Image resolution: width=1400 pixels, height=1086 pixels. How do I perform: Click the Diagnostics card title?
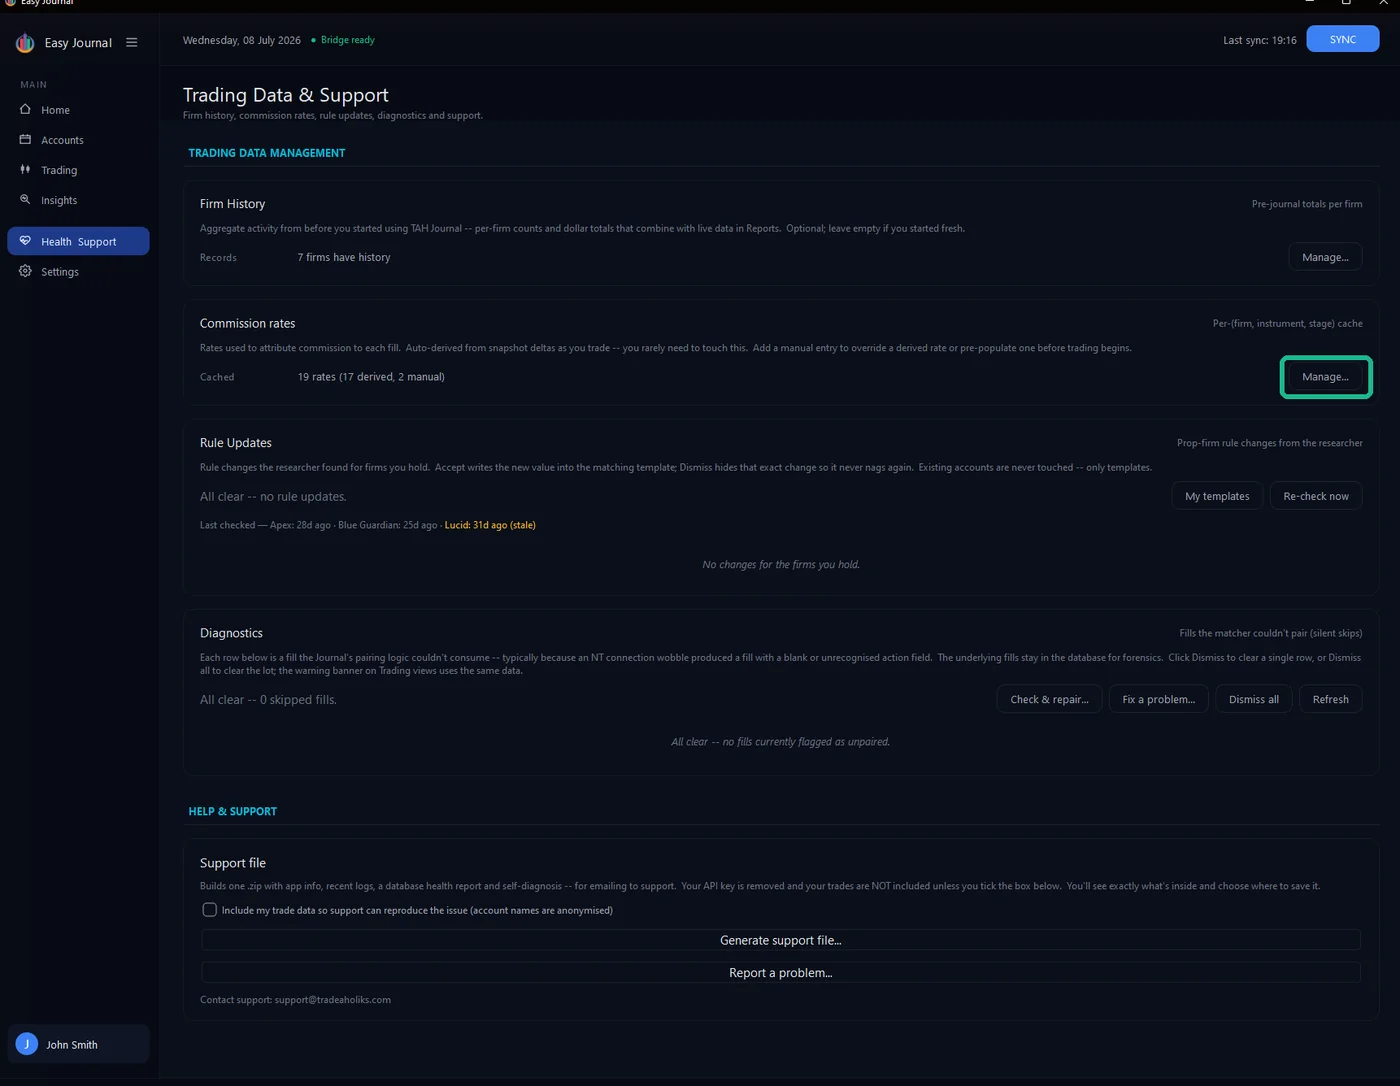point(231,633)
